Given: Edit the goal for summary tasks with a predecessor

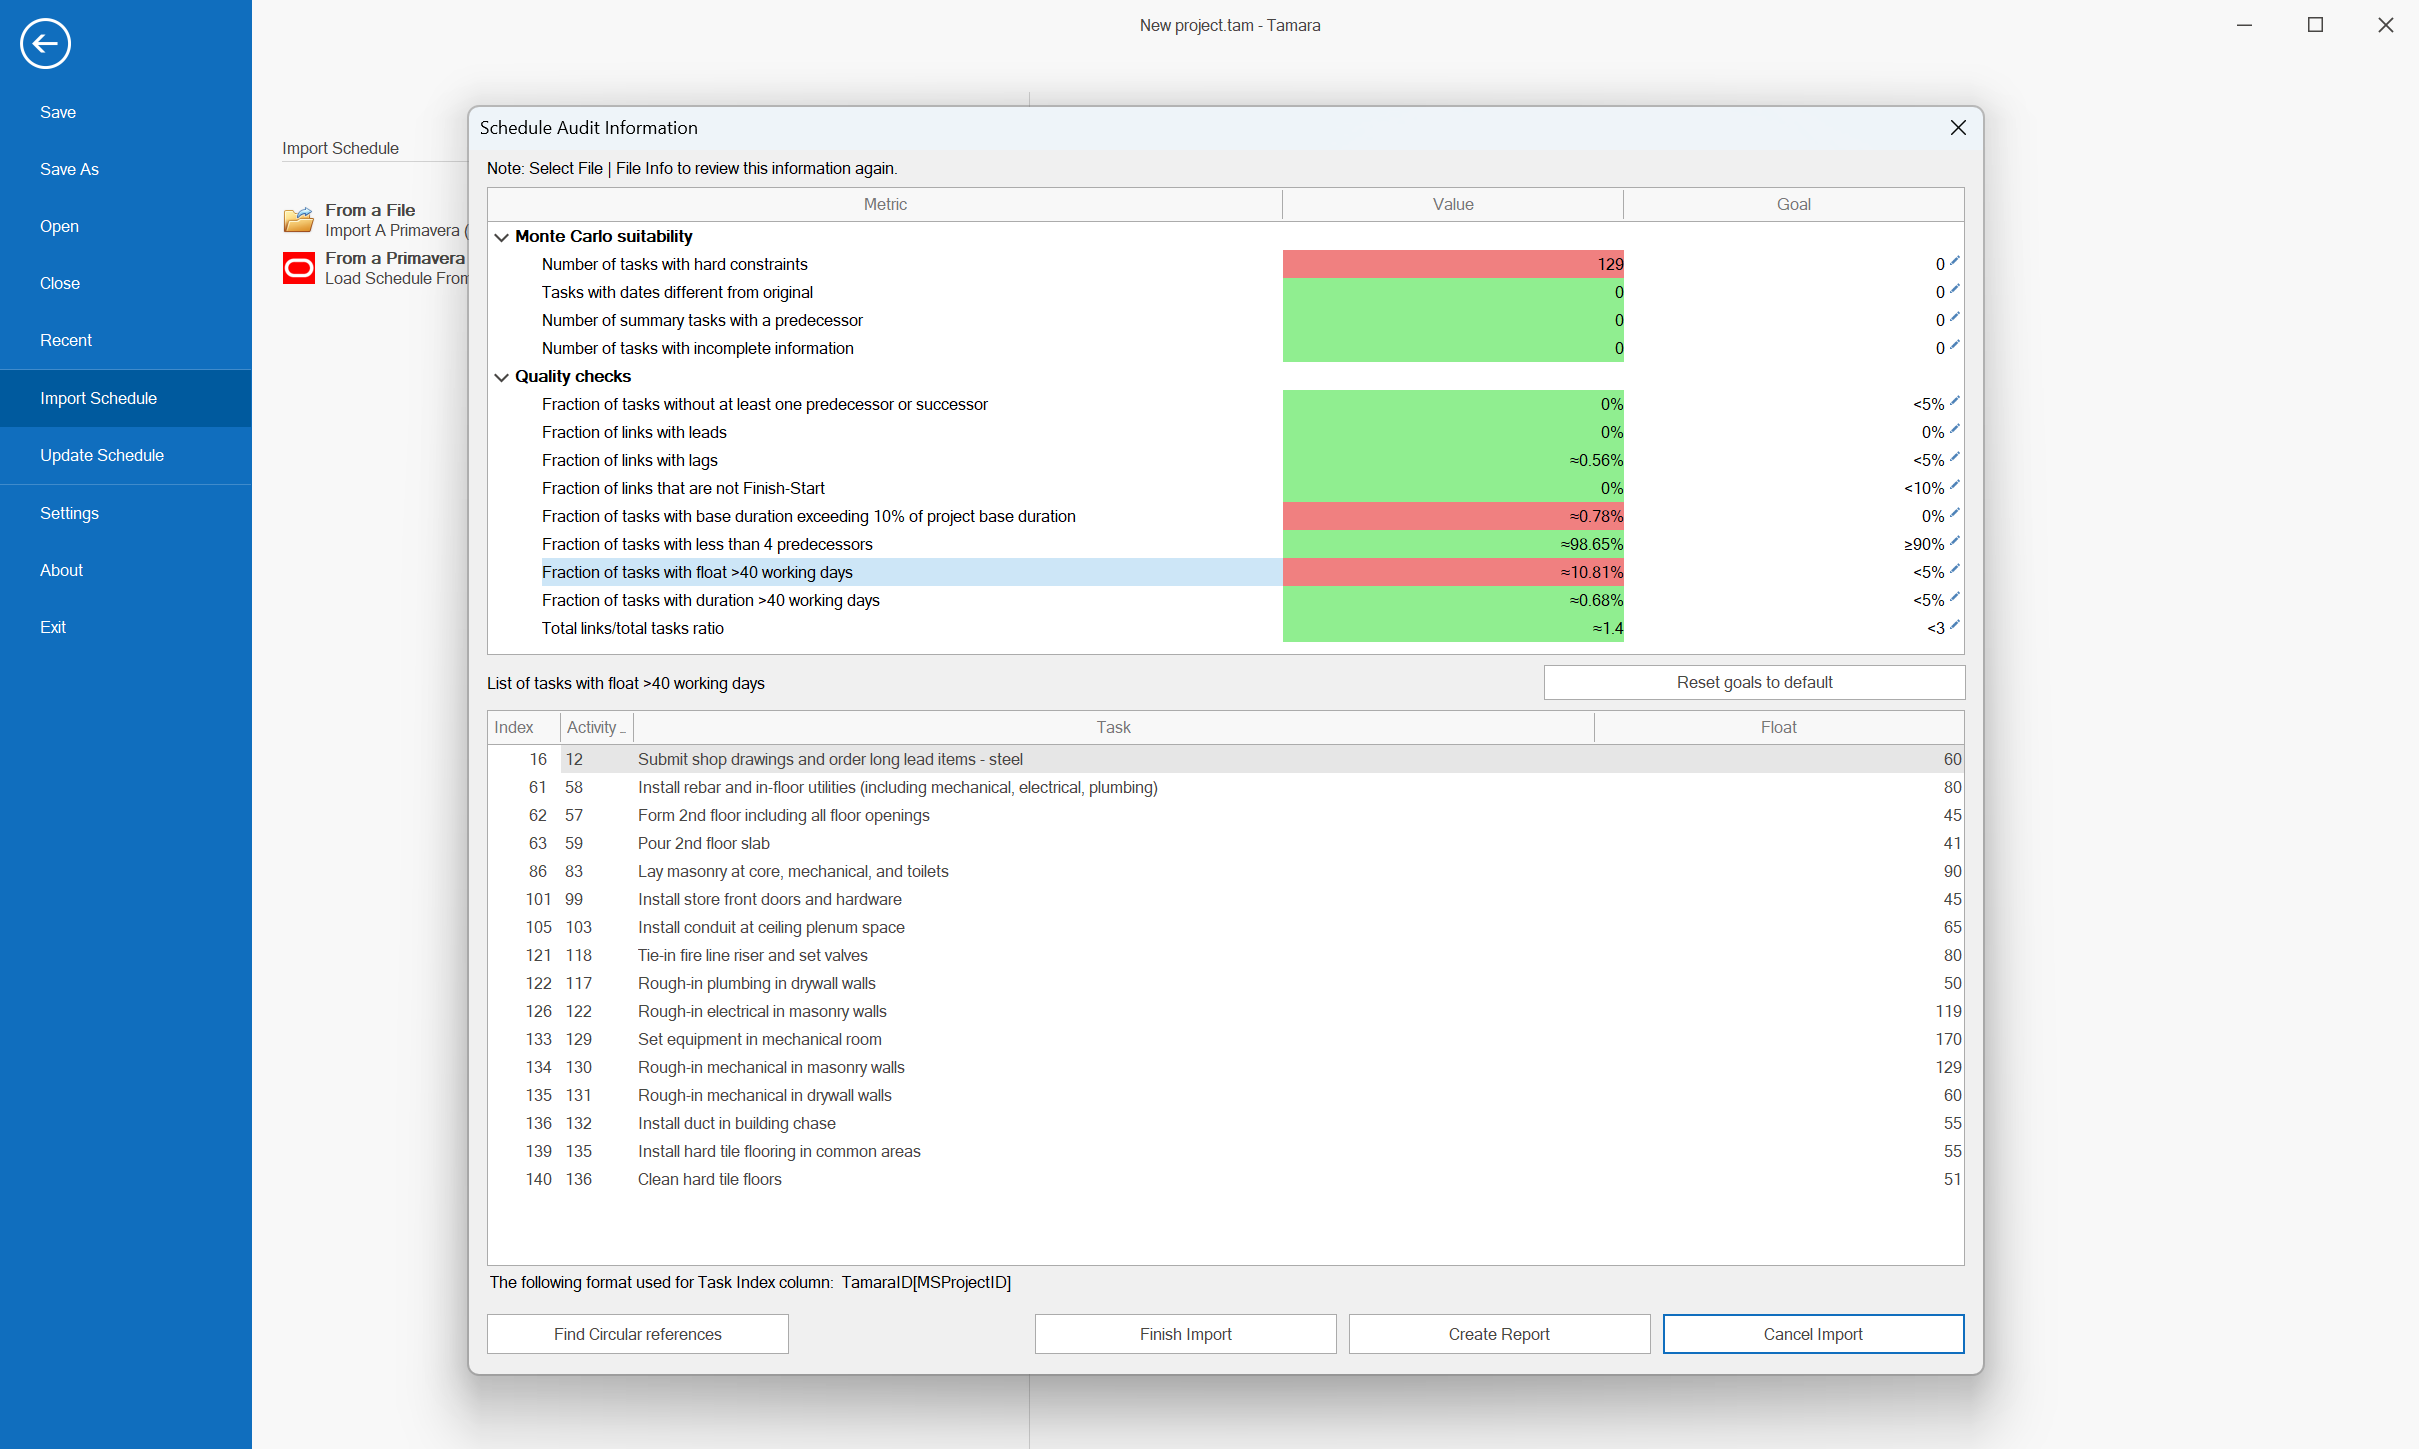Looking at the screenshot, I should click(1953, 319).
